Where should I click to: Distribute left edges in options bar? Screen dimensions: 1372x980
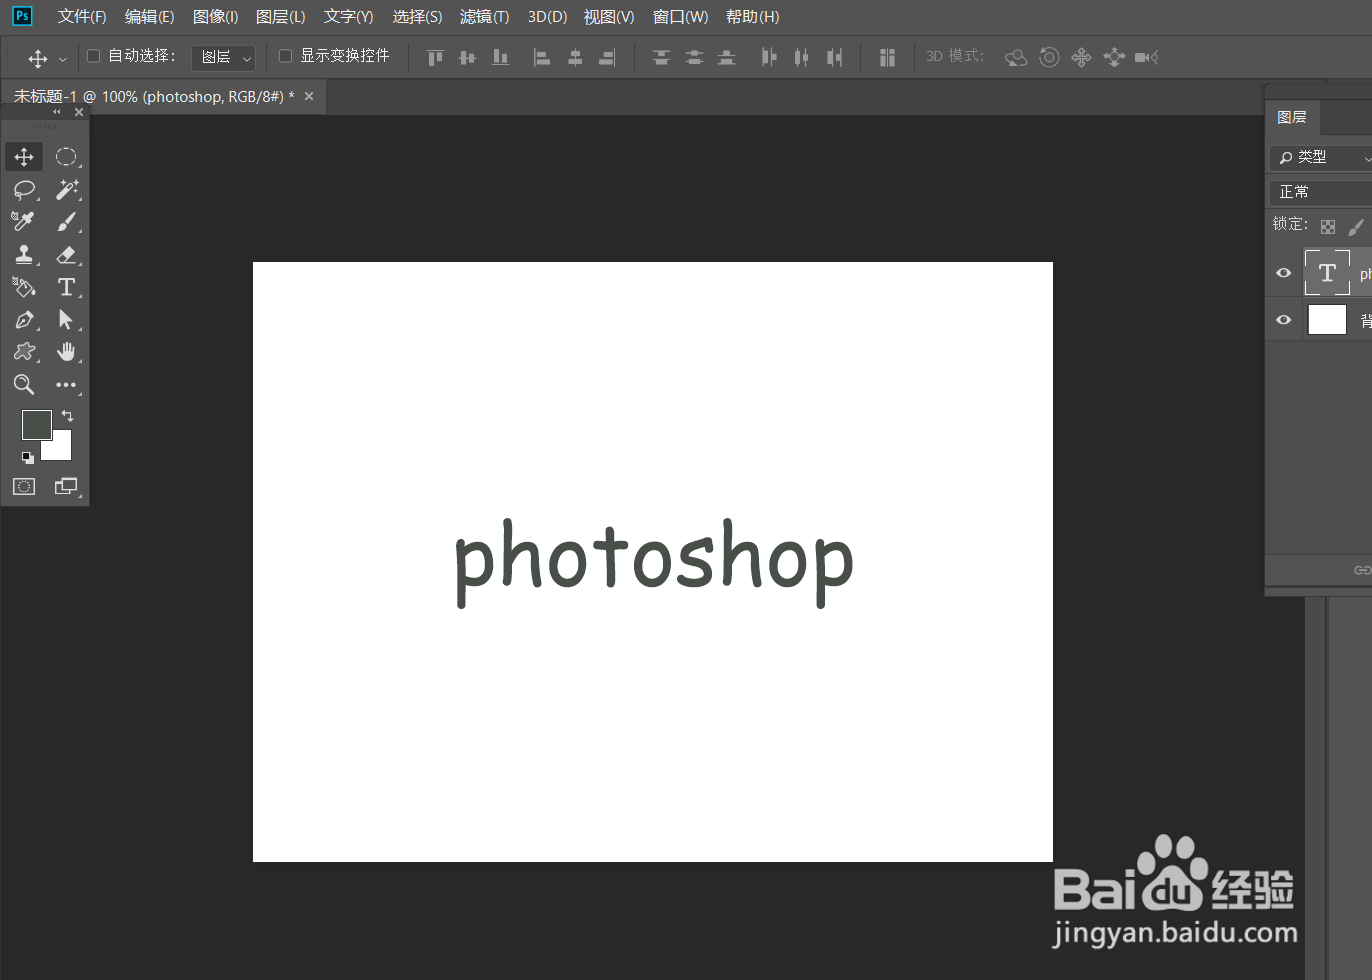tap(768, 57)
